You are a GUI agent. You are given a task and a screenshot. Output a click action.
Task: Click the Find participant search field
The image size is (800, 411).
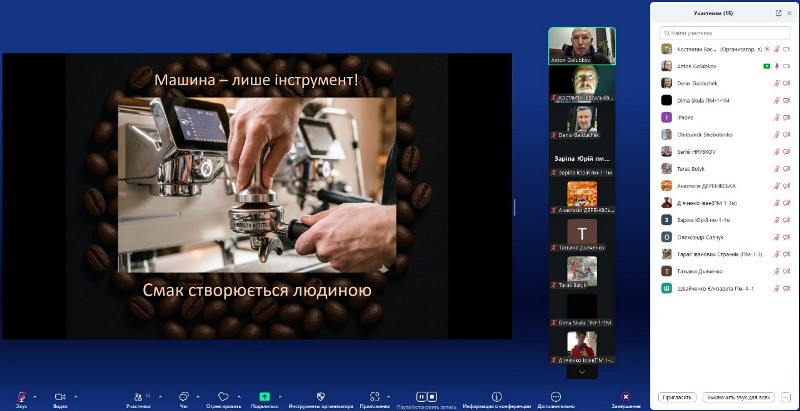pos(724,33)
